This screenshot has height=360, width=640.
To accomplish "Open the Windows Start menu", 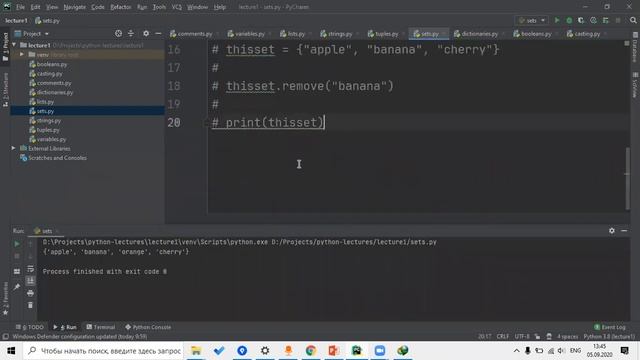I will [x=11, y=351].
